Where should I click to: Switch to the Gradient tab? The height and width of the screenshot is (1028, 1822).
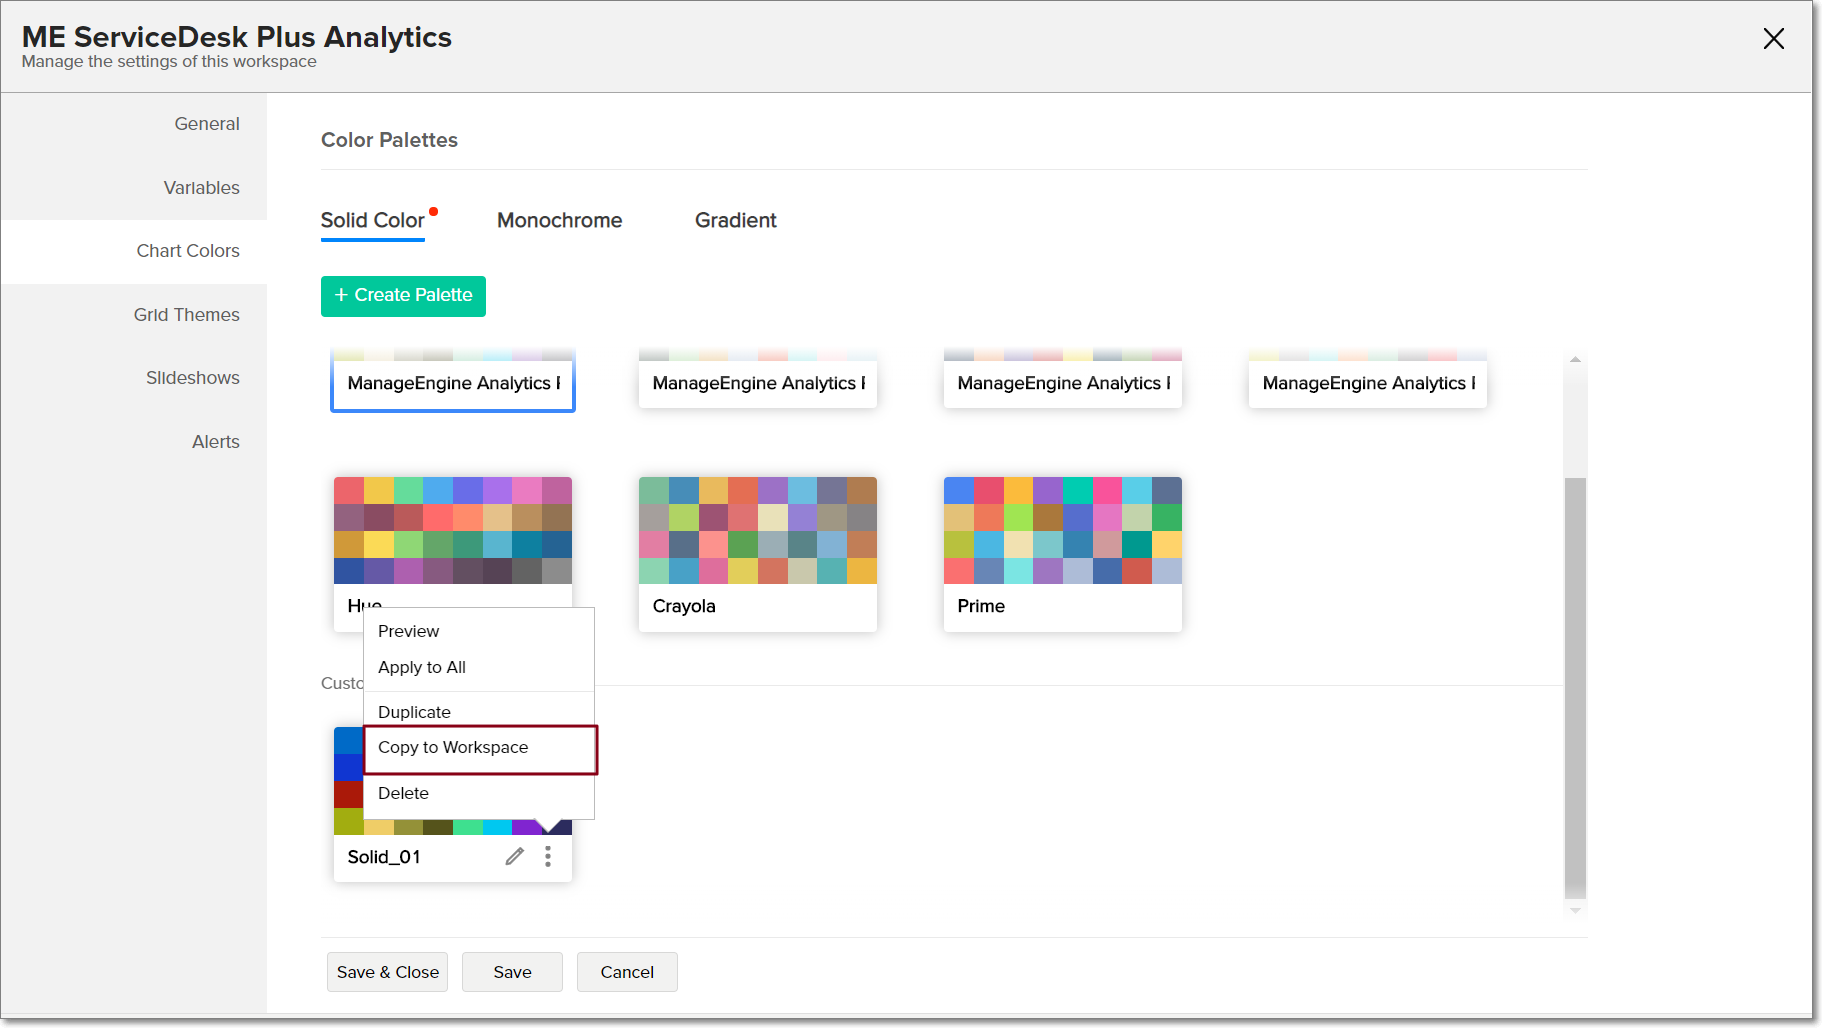735,220
